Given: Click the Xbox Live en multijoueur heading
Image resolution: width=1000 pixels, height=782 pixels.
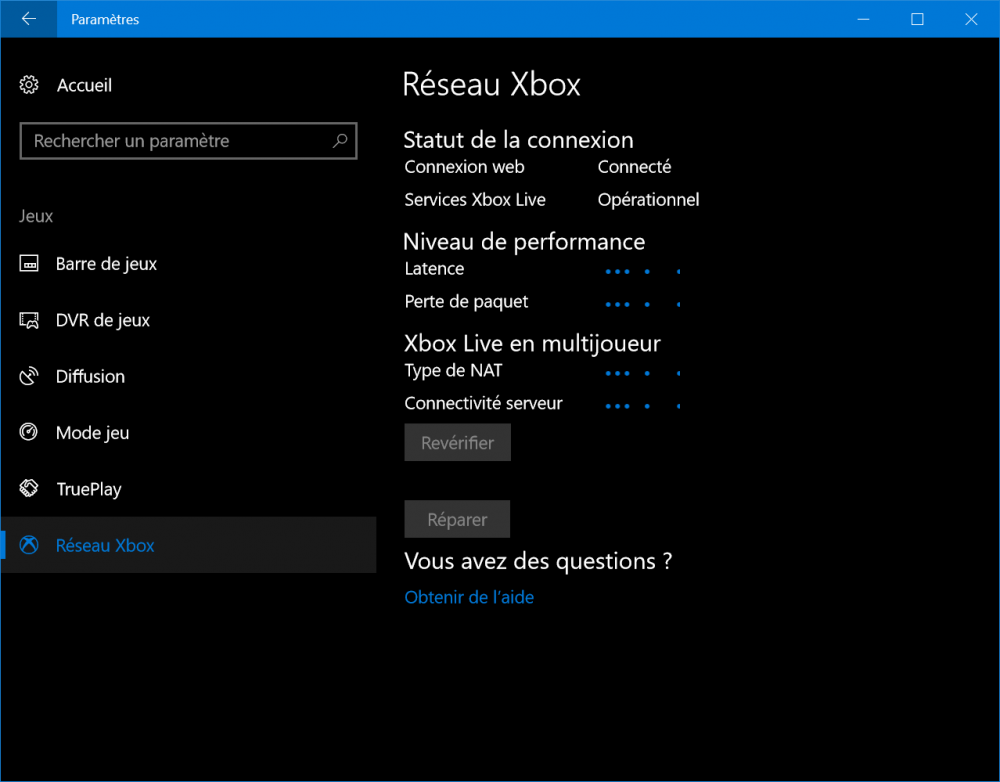Looking at the screenshot, I should 533,344.
